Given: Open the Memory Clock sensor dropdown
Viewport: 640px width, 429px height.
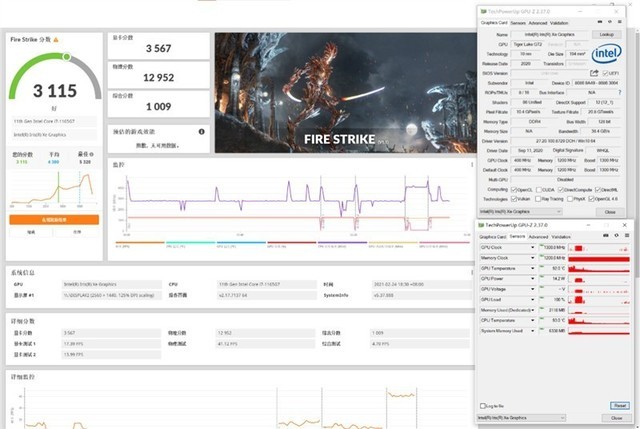Looking at the screenshot, I should click(x=532, y=258).
